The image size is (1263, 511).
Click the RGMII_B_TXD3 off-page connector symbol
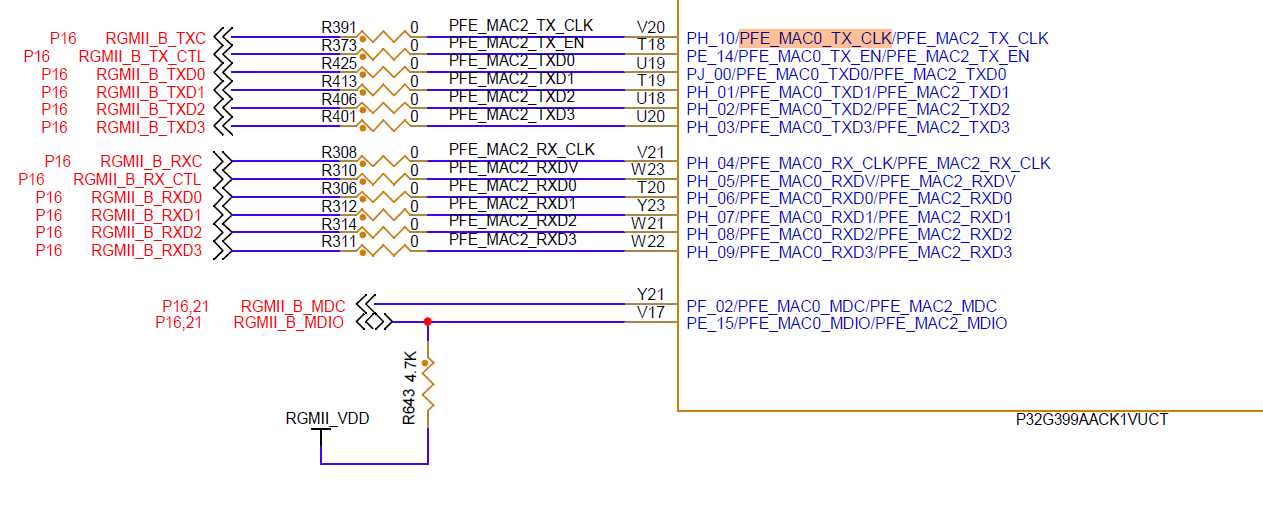pos(222,127)
